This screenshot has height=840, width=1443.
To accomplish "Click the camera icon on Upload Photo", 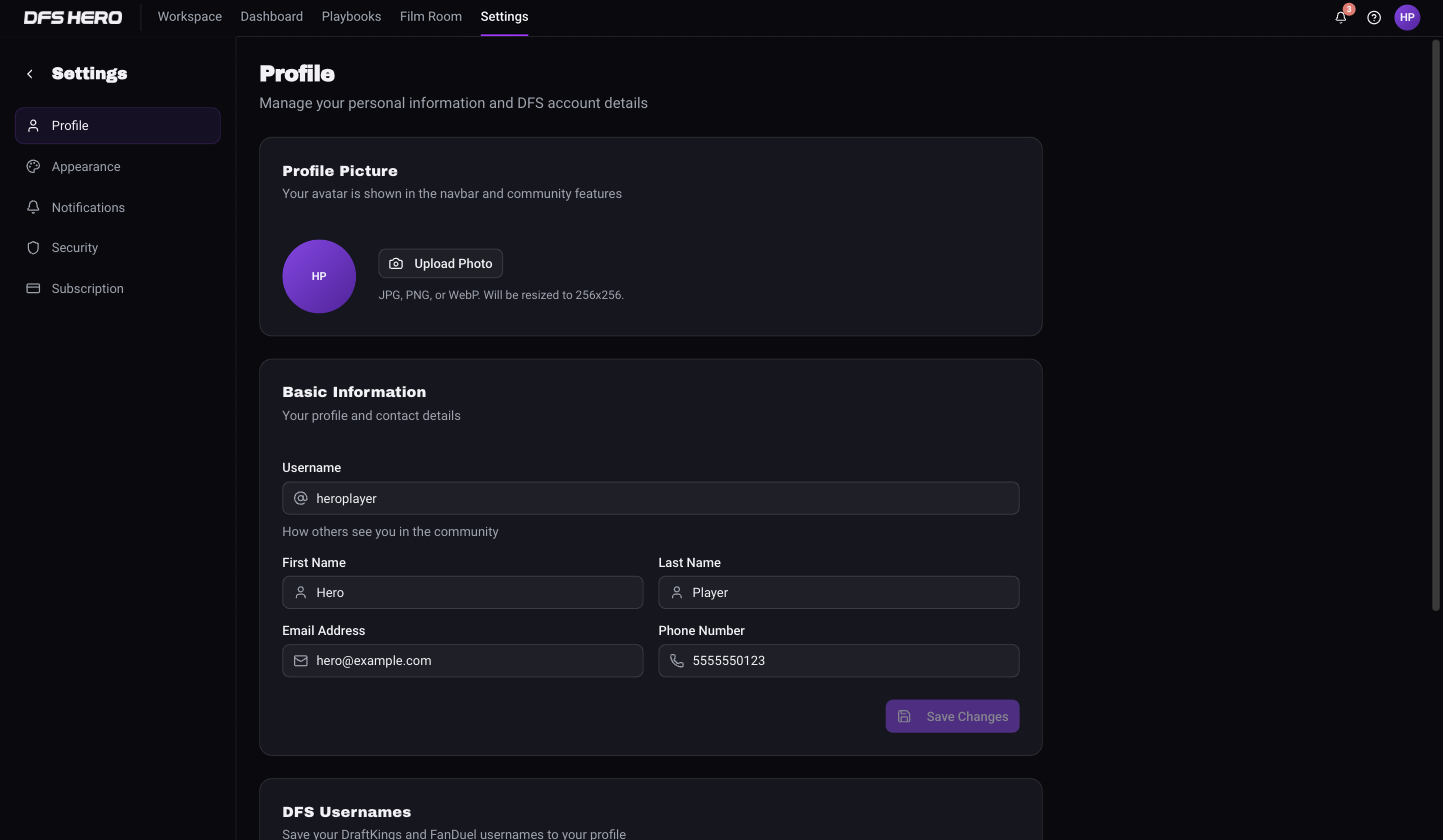I will pyautogui.click(x=396, y=264).
